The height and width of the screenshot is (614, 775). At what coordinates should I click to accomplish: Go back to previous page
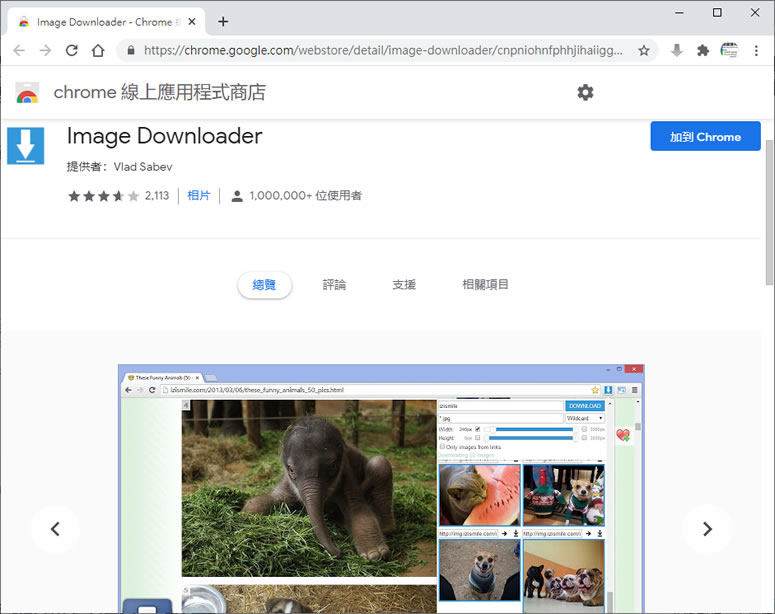click(19, 50)
